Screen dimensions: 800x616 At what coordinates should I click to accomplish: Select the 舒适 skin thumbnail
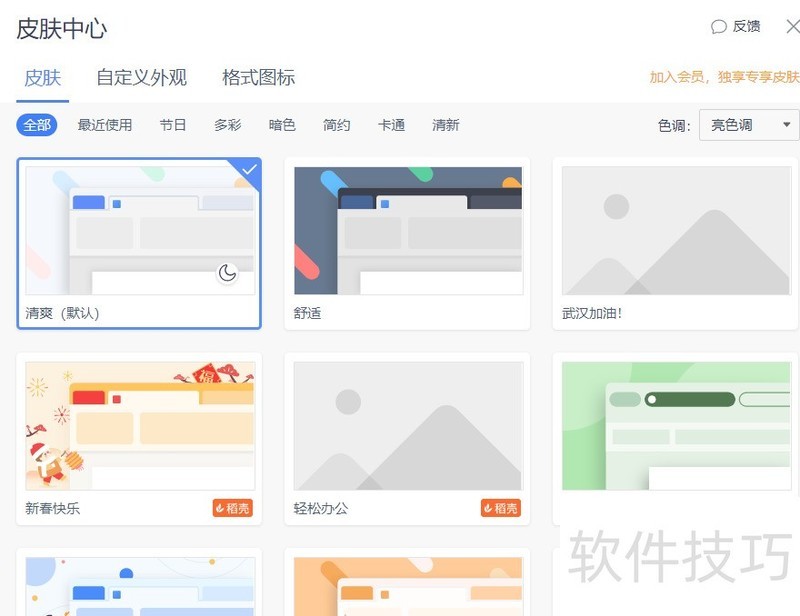408,230
